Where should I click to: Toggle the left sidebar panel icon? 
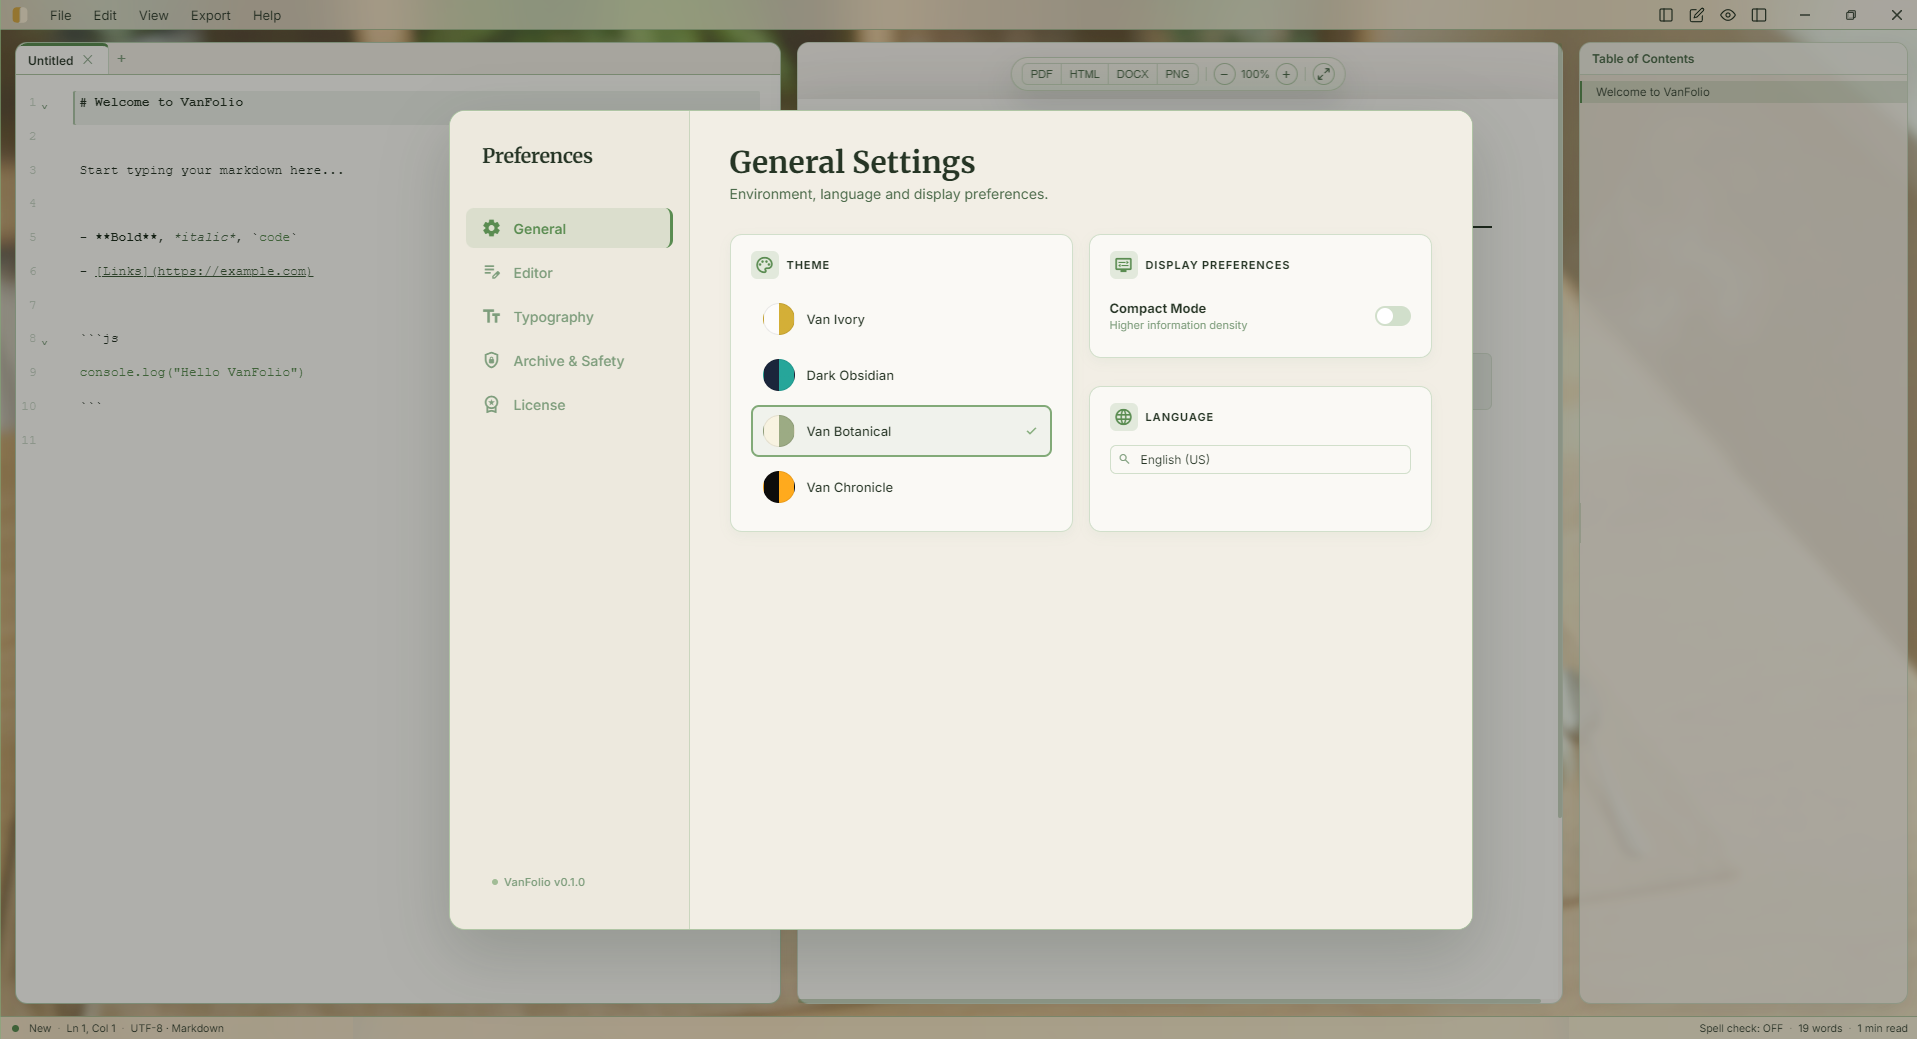[1664, 15]
